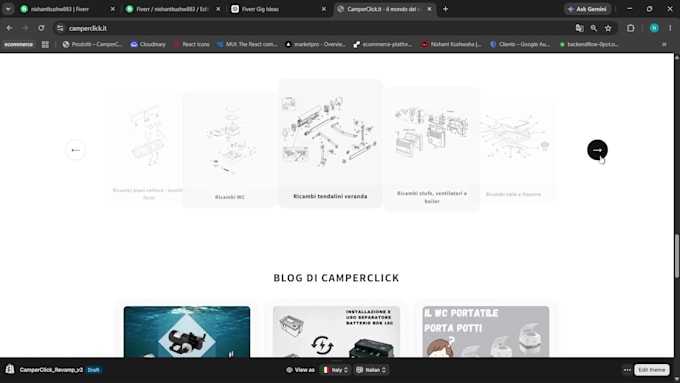Open the backendflow bookmark
The width and height of the screenshot is (680, 383).
589,44
